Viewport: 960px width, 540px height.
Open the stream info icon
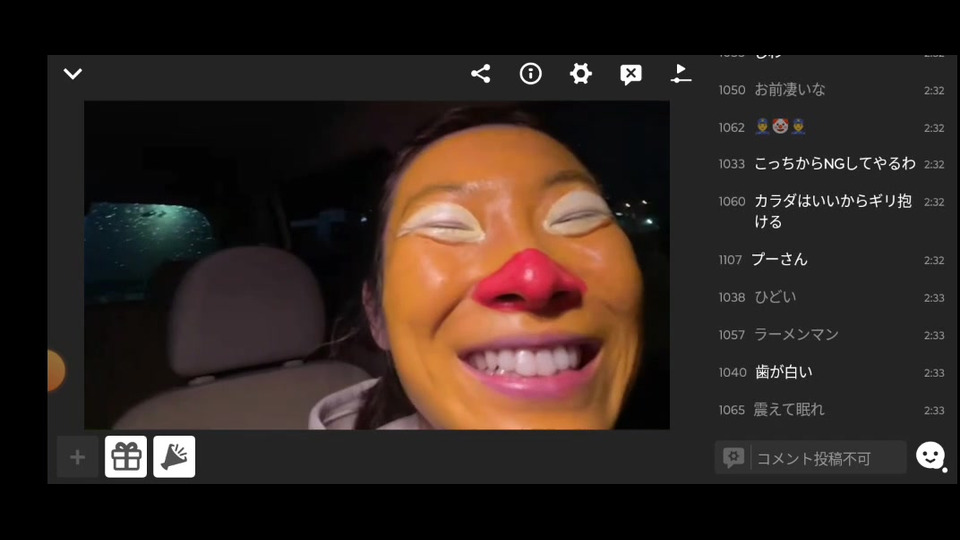(x=531, y=74)
